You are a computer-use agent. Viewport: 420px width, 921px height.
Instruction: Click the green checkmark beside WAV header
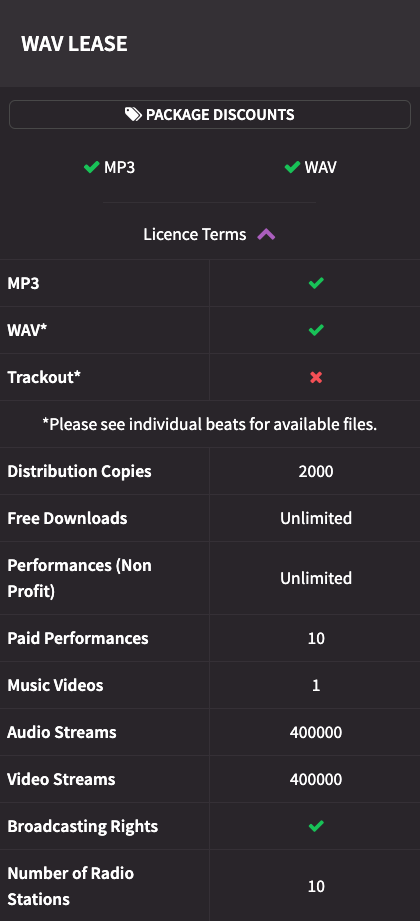[x=292, y=167]
